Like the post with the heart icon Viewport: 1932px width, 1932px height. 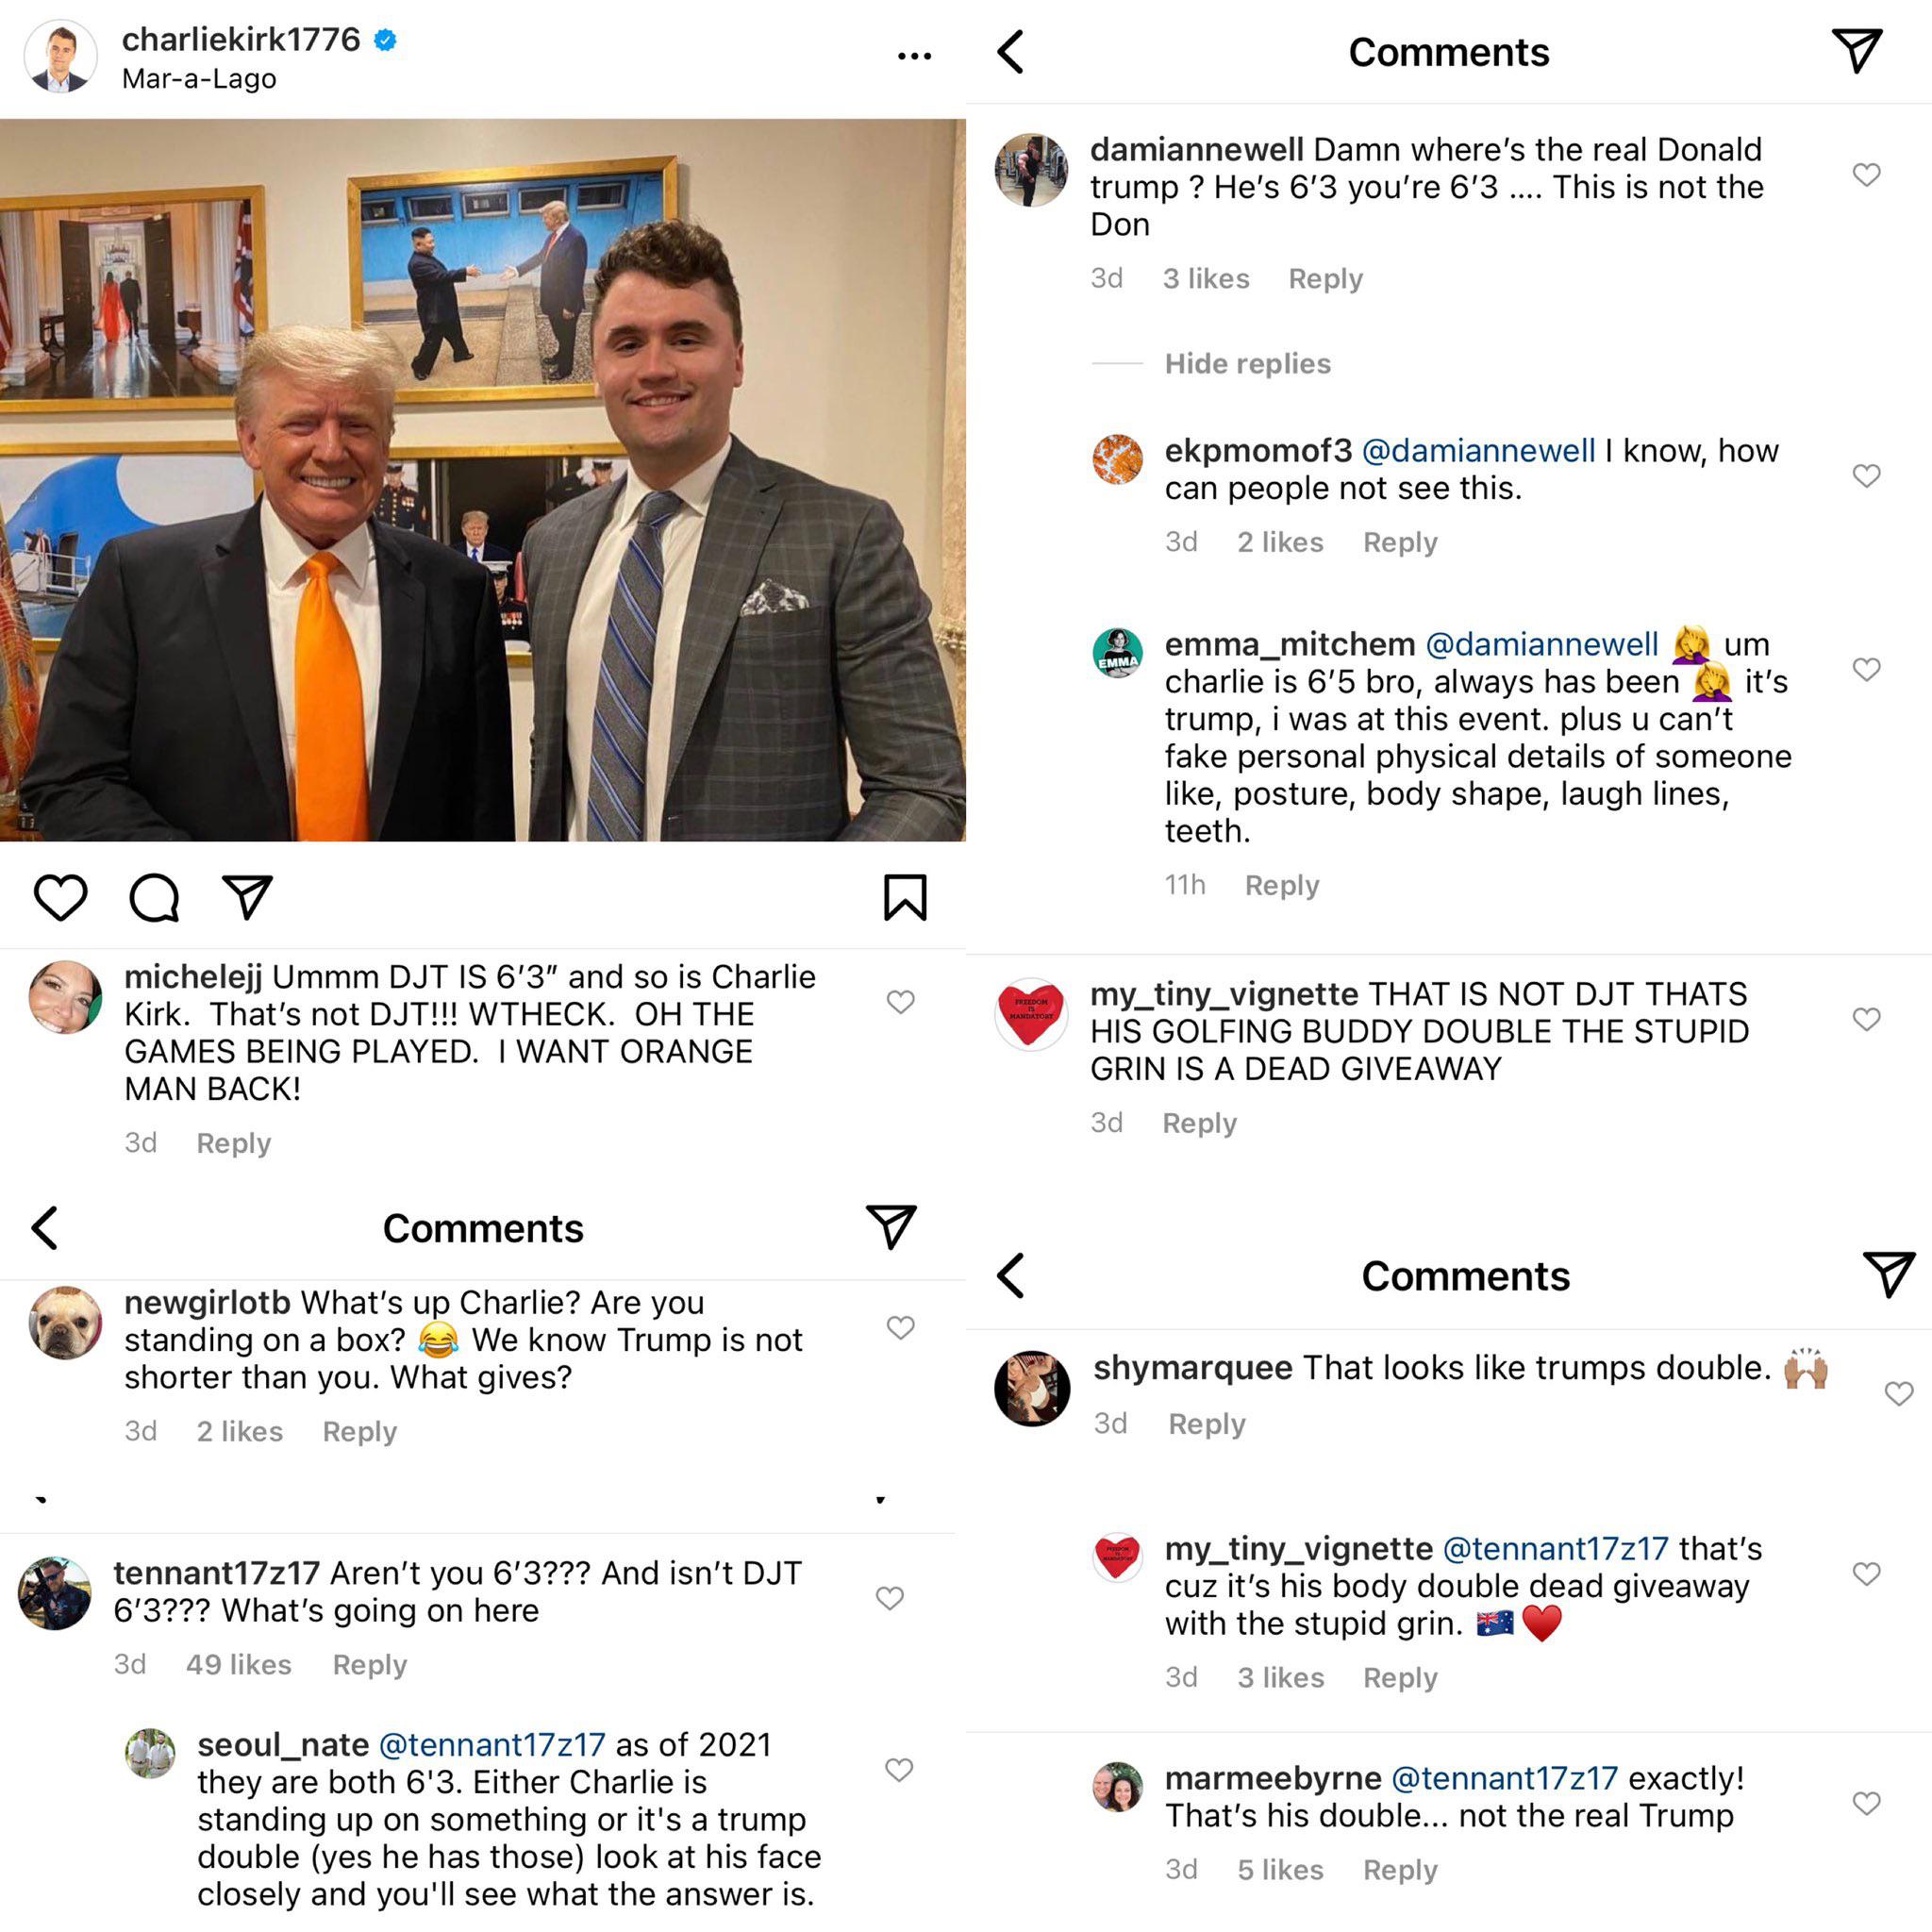click(61, 897)
